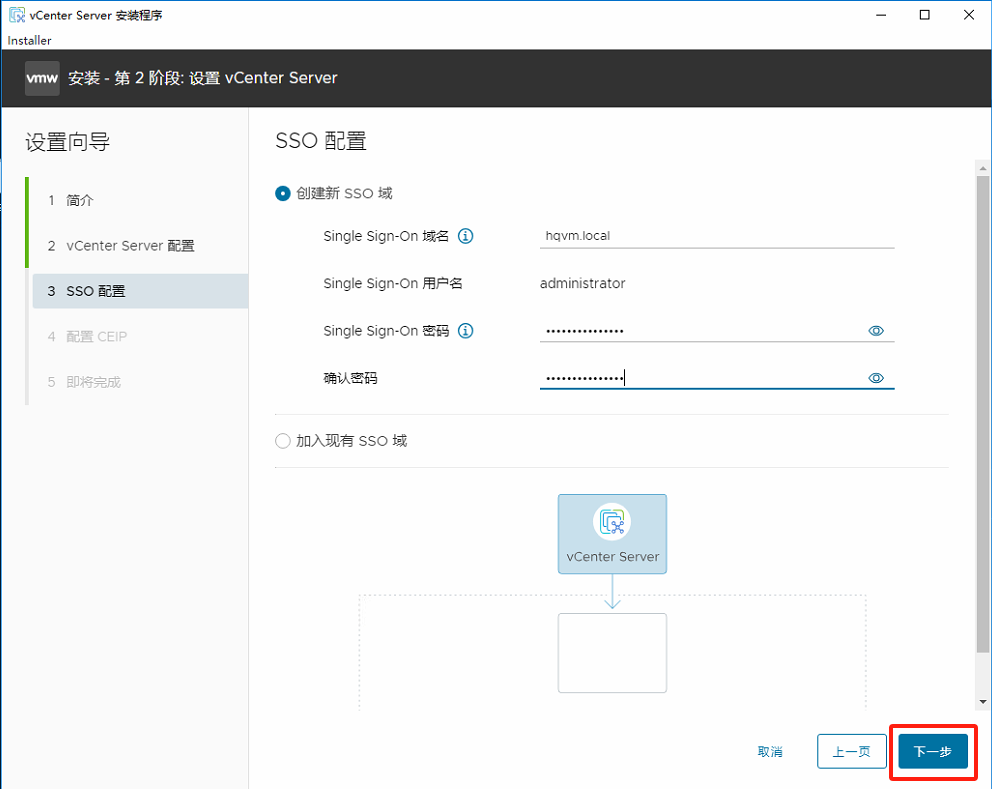This screenshot has height=789, width=992.
Task: Click the 设置向导 sidebar heading
Action: [x=68, y=142]
